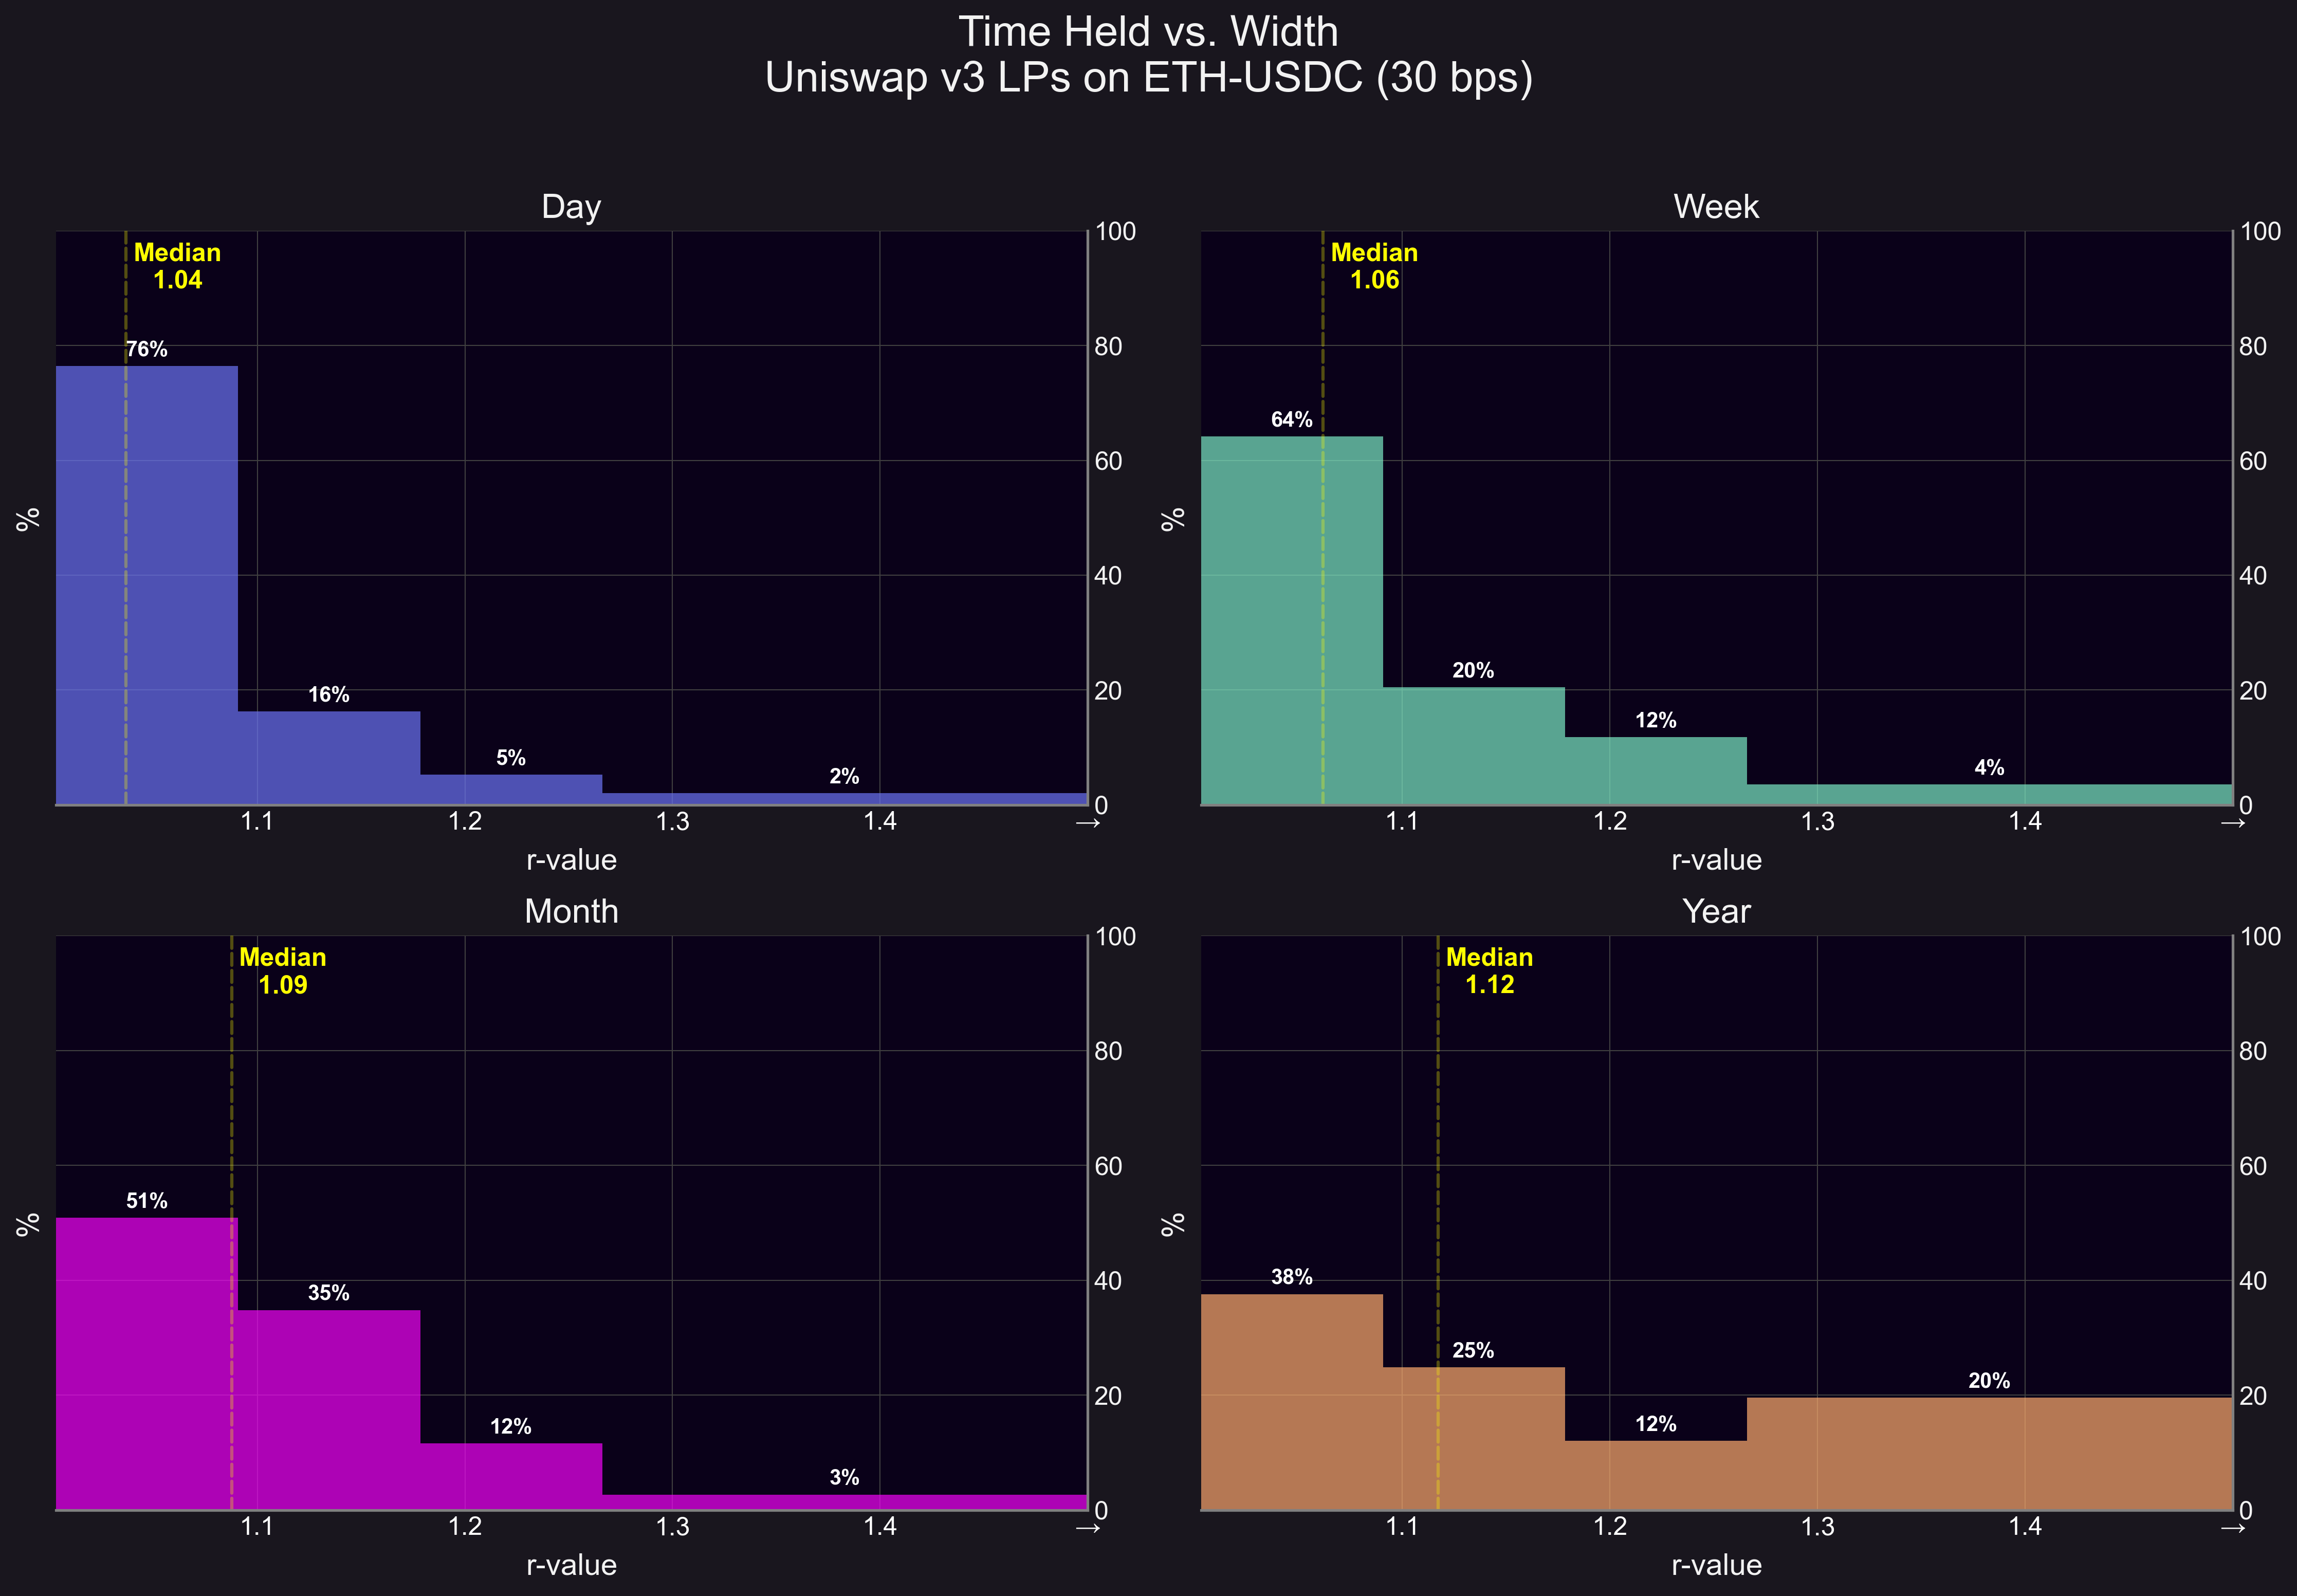This screenshot has width=2297, height=1596.
Task: Click the Month subplot title
Action: (571, 912)
